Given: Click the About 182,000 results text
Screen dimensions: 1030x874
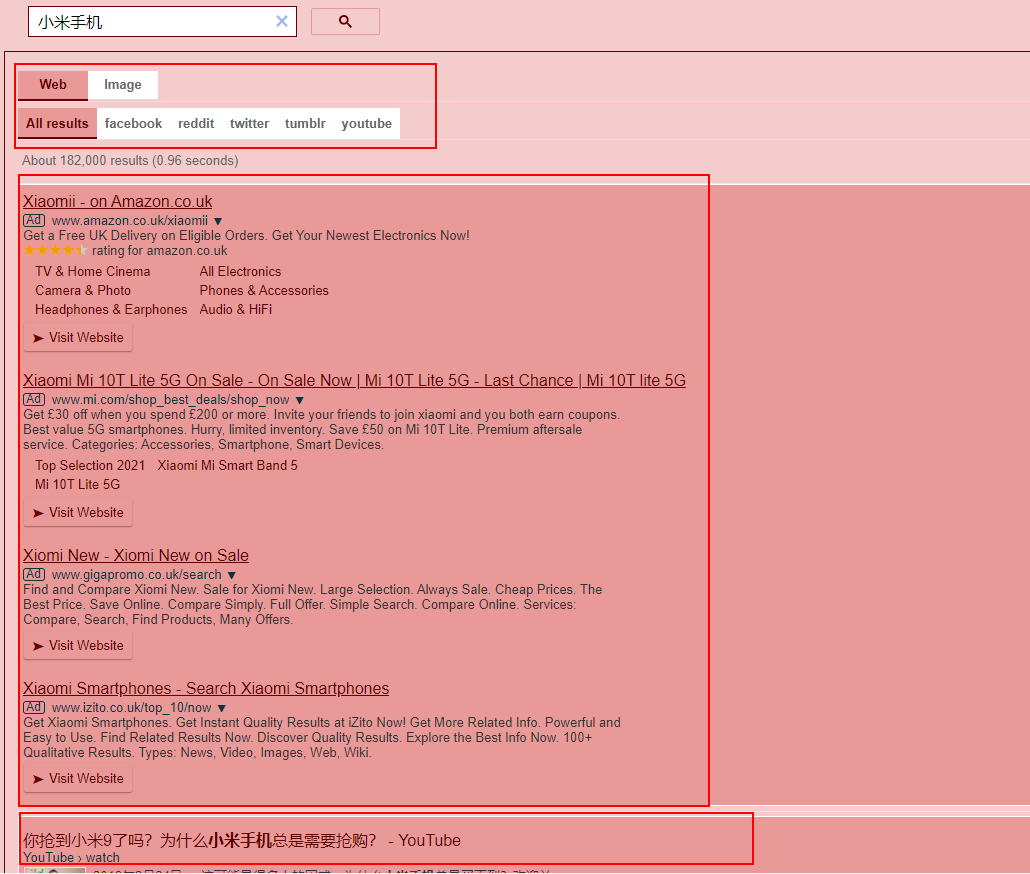Looking at the screenshot, I should [x=130, y=160].
